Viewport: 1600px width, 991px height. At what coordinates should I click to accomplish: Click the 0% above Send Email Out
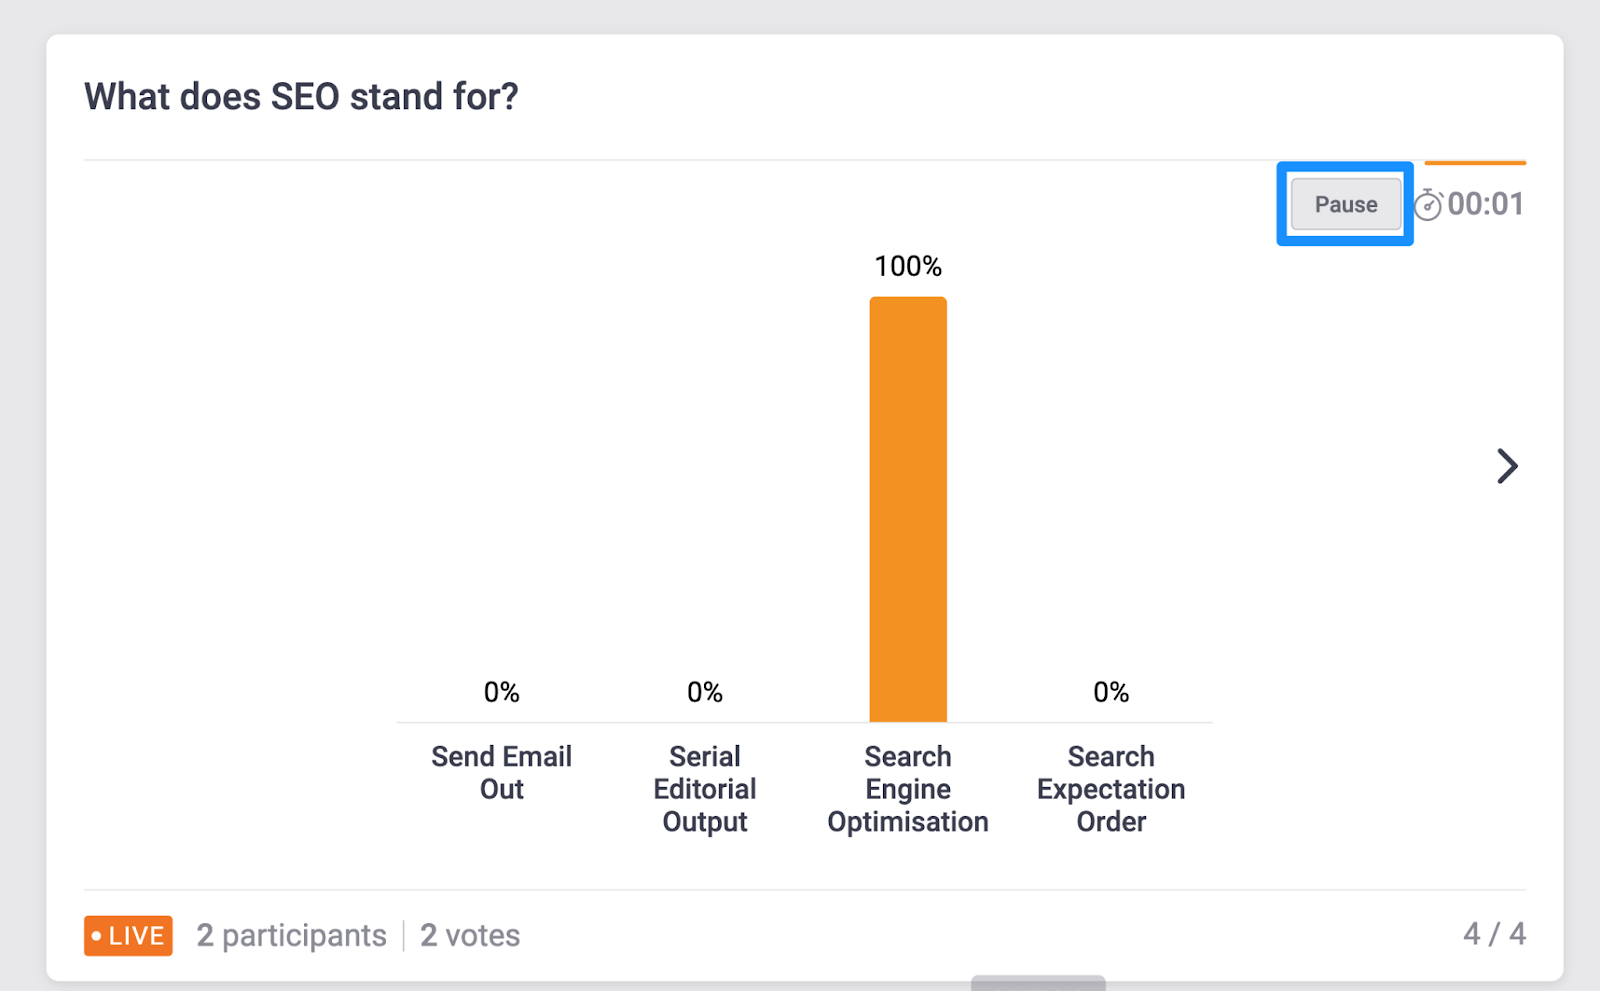coord(501,692)
